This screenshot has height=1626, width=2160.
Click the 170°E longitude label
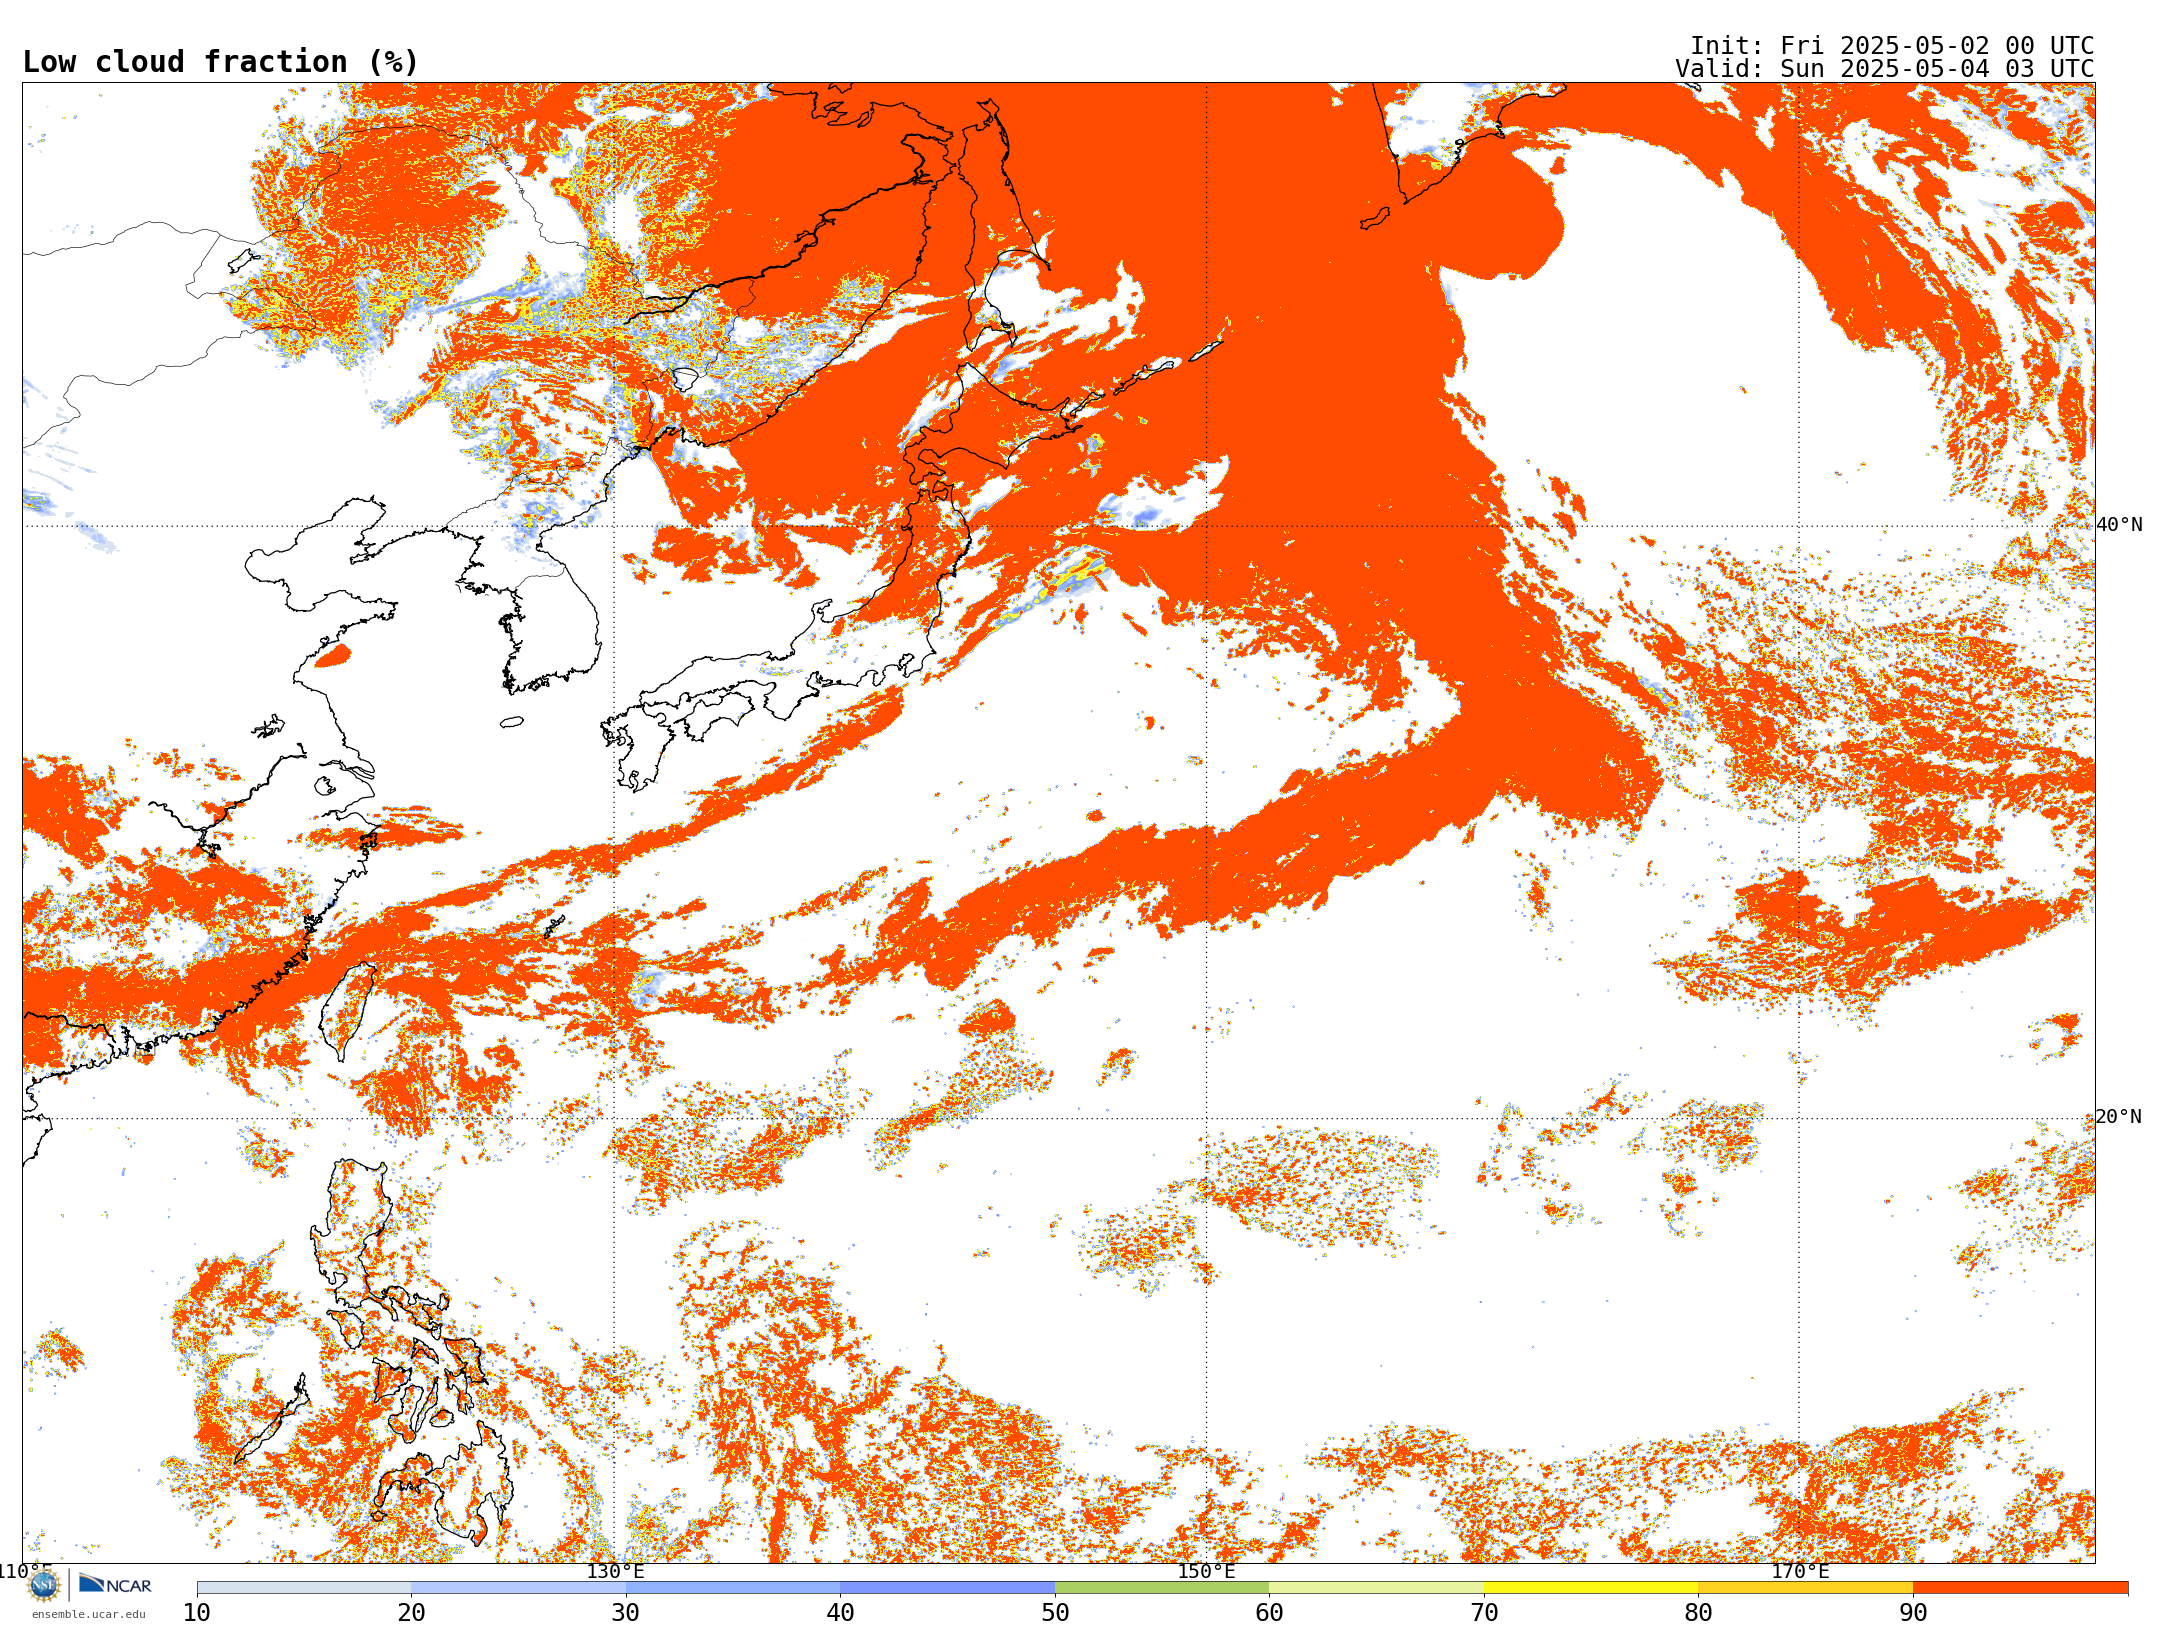(x=1800, y=1571)
